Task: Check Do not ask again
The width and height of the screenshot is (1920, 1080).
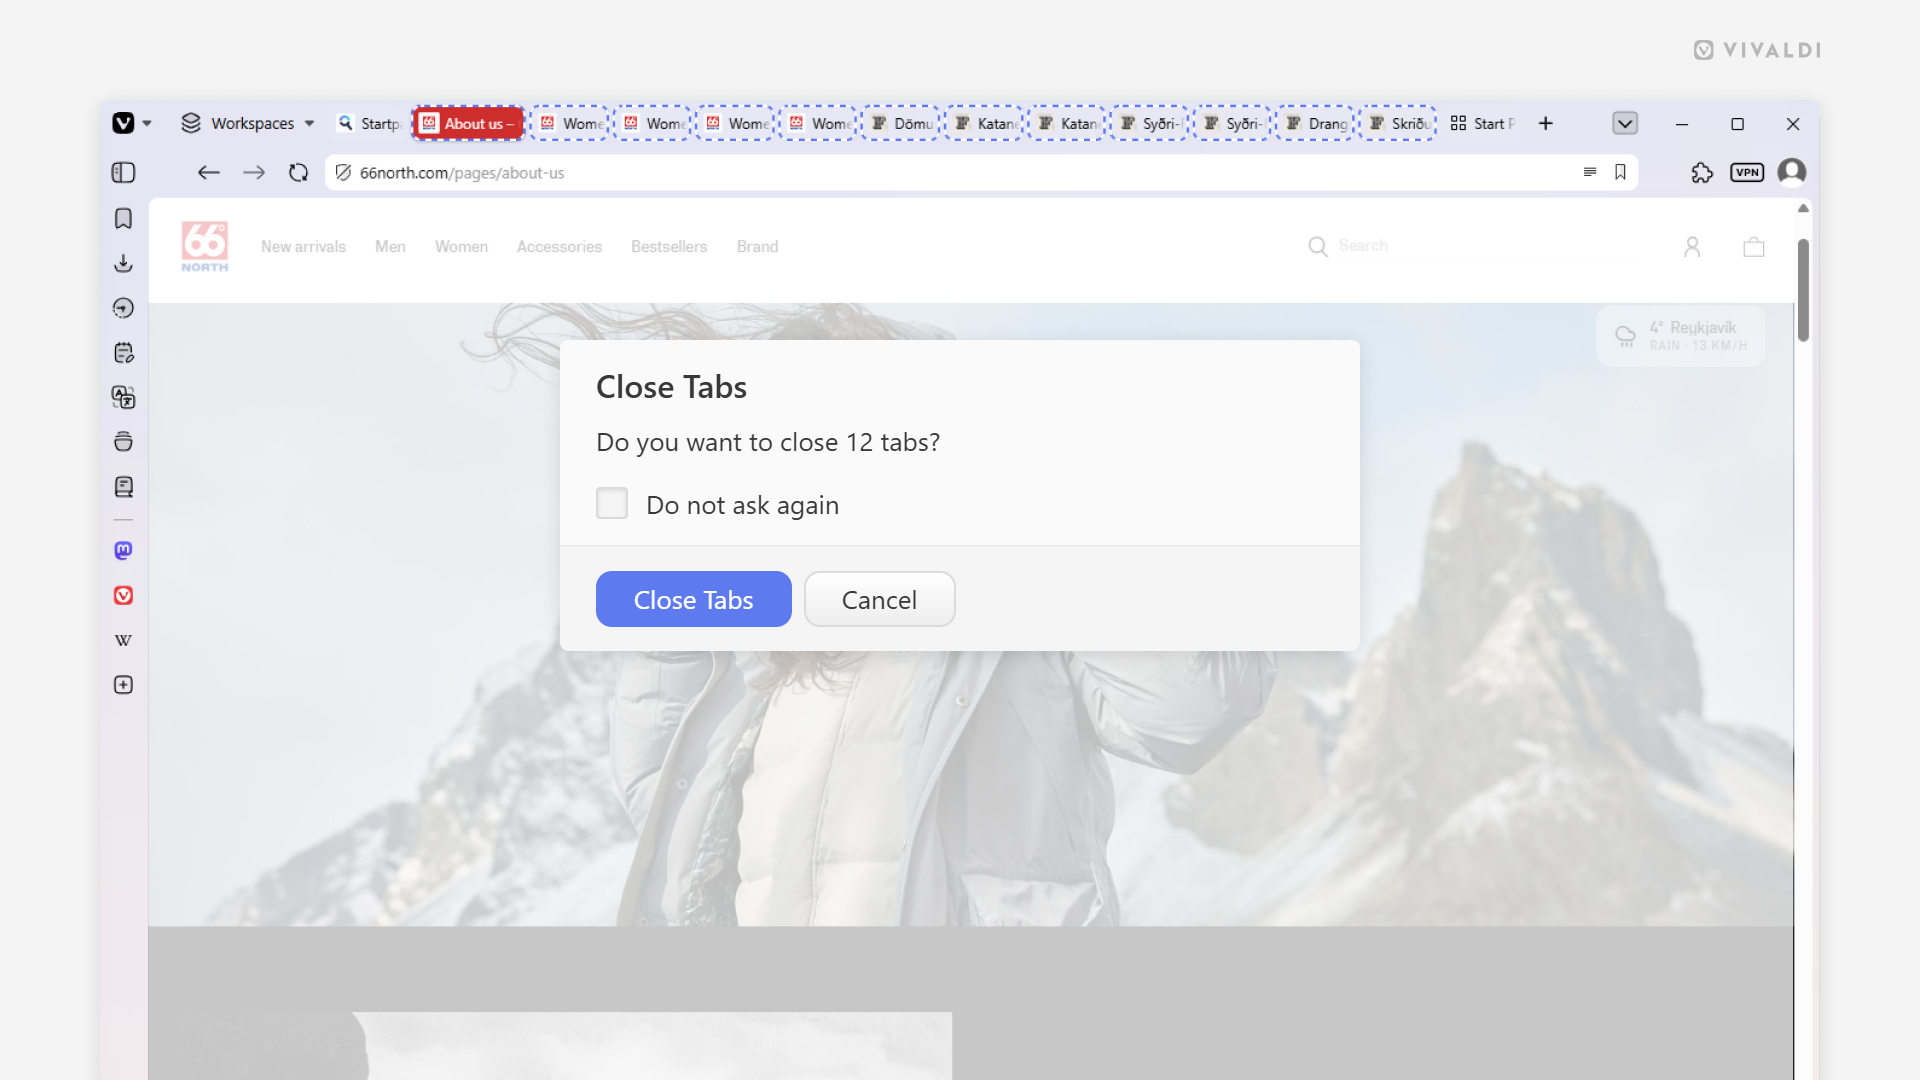Action: tap(612, 503)
